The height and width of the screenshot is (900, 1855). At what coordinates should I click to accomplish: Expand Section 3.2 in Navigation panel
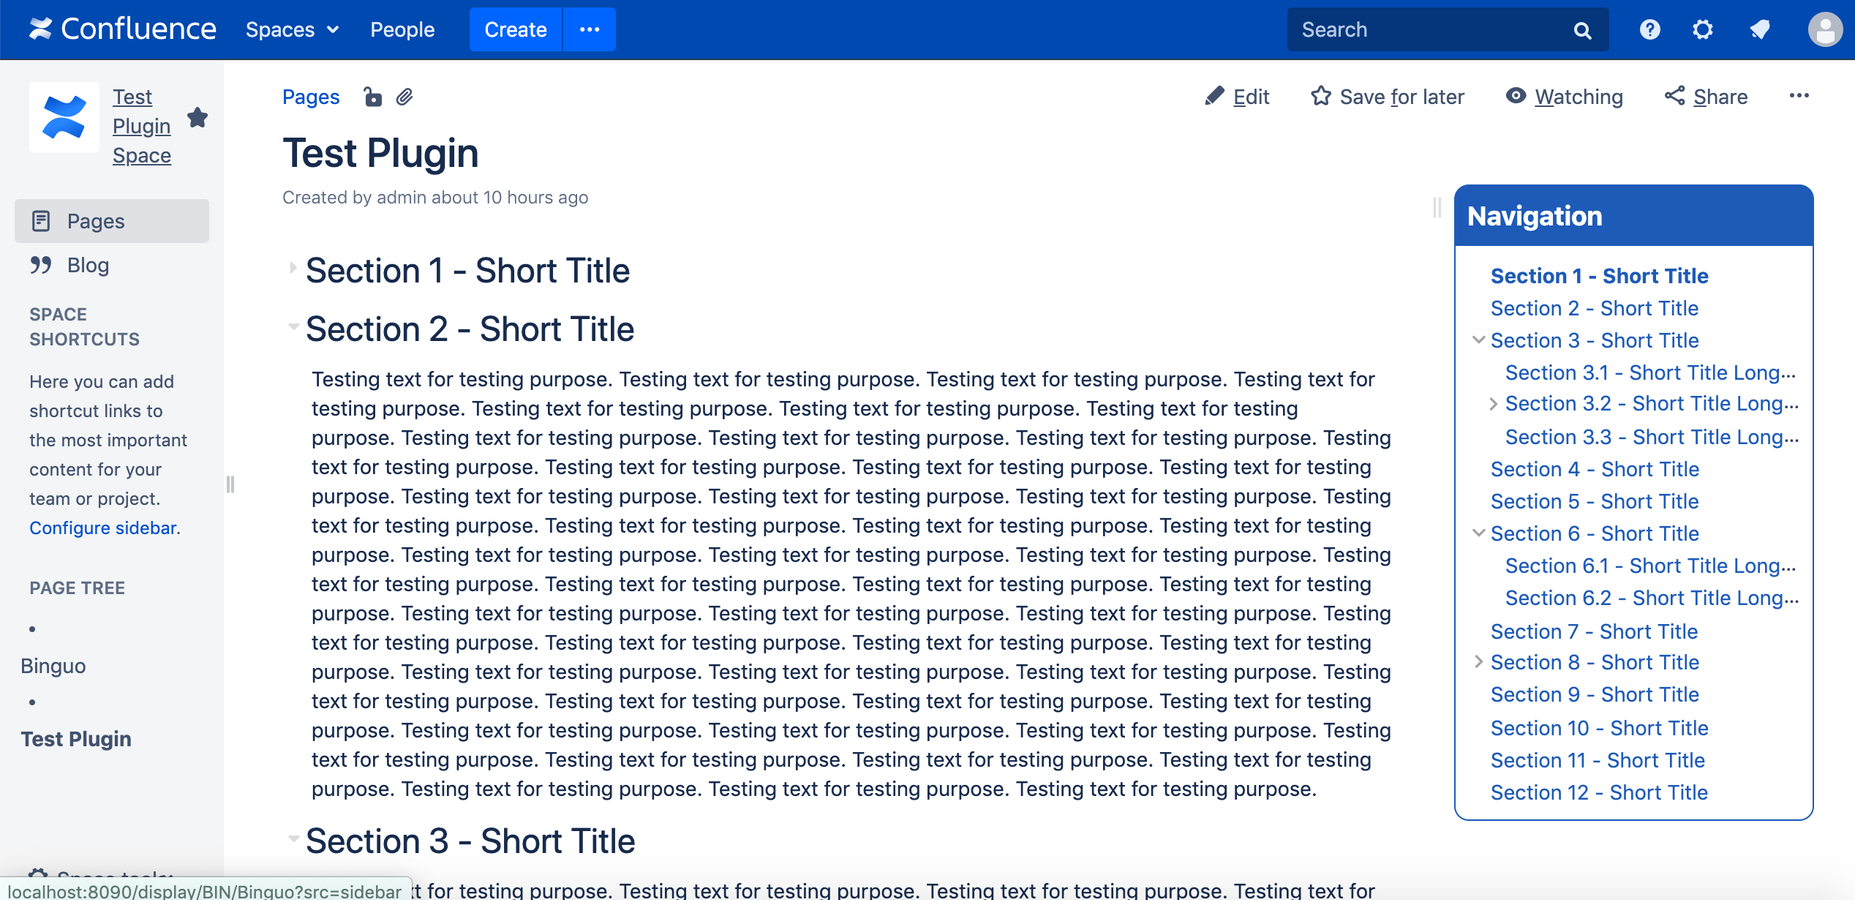[1493, 404]
